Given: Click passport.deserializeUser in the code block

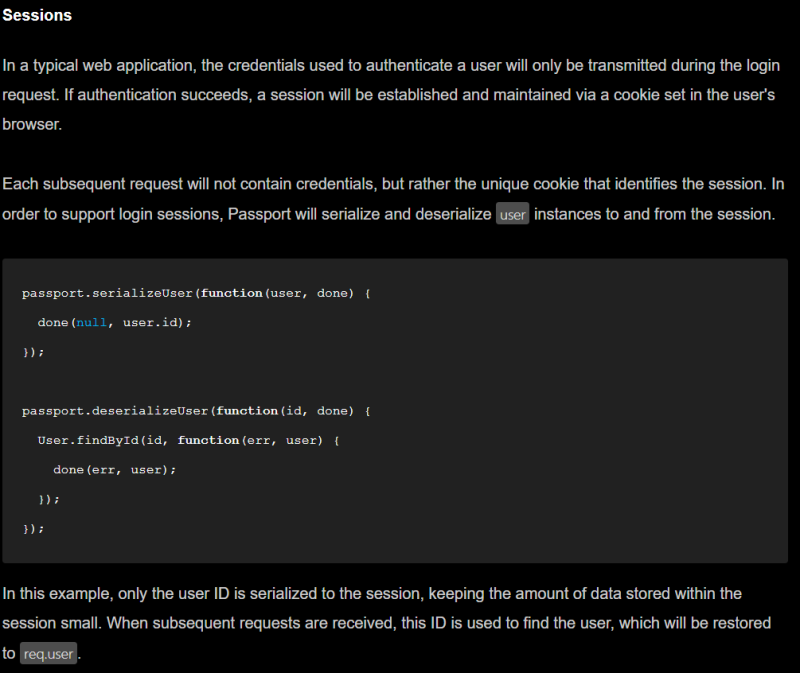Looking at the screenshot, I should 117,410.
